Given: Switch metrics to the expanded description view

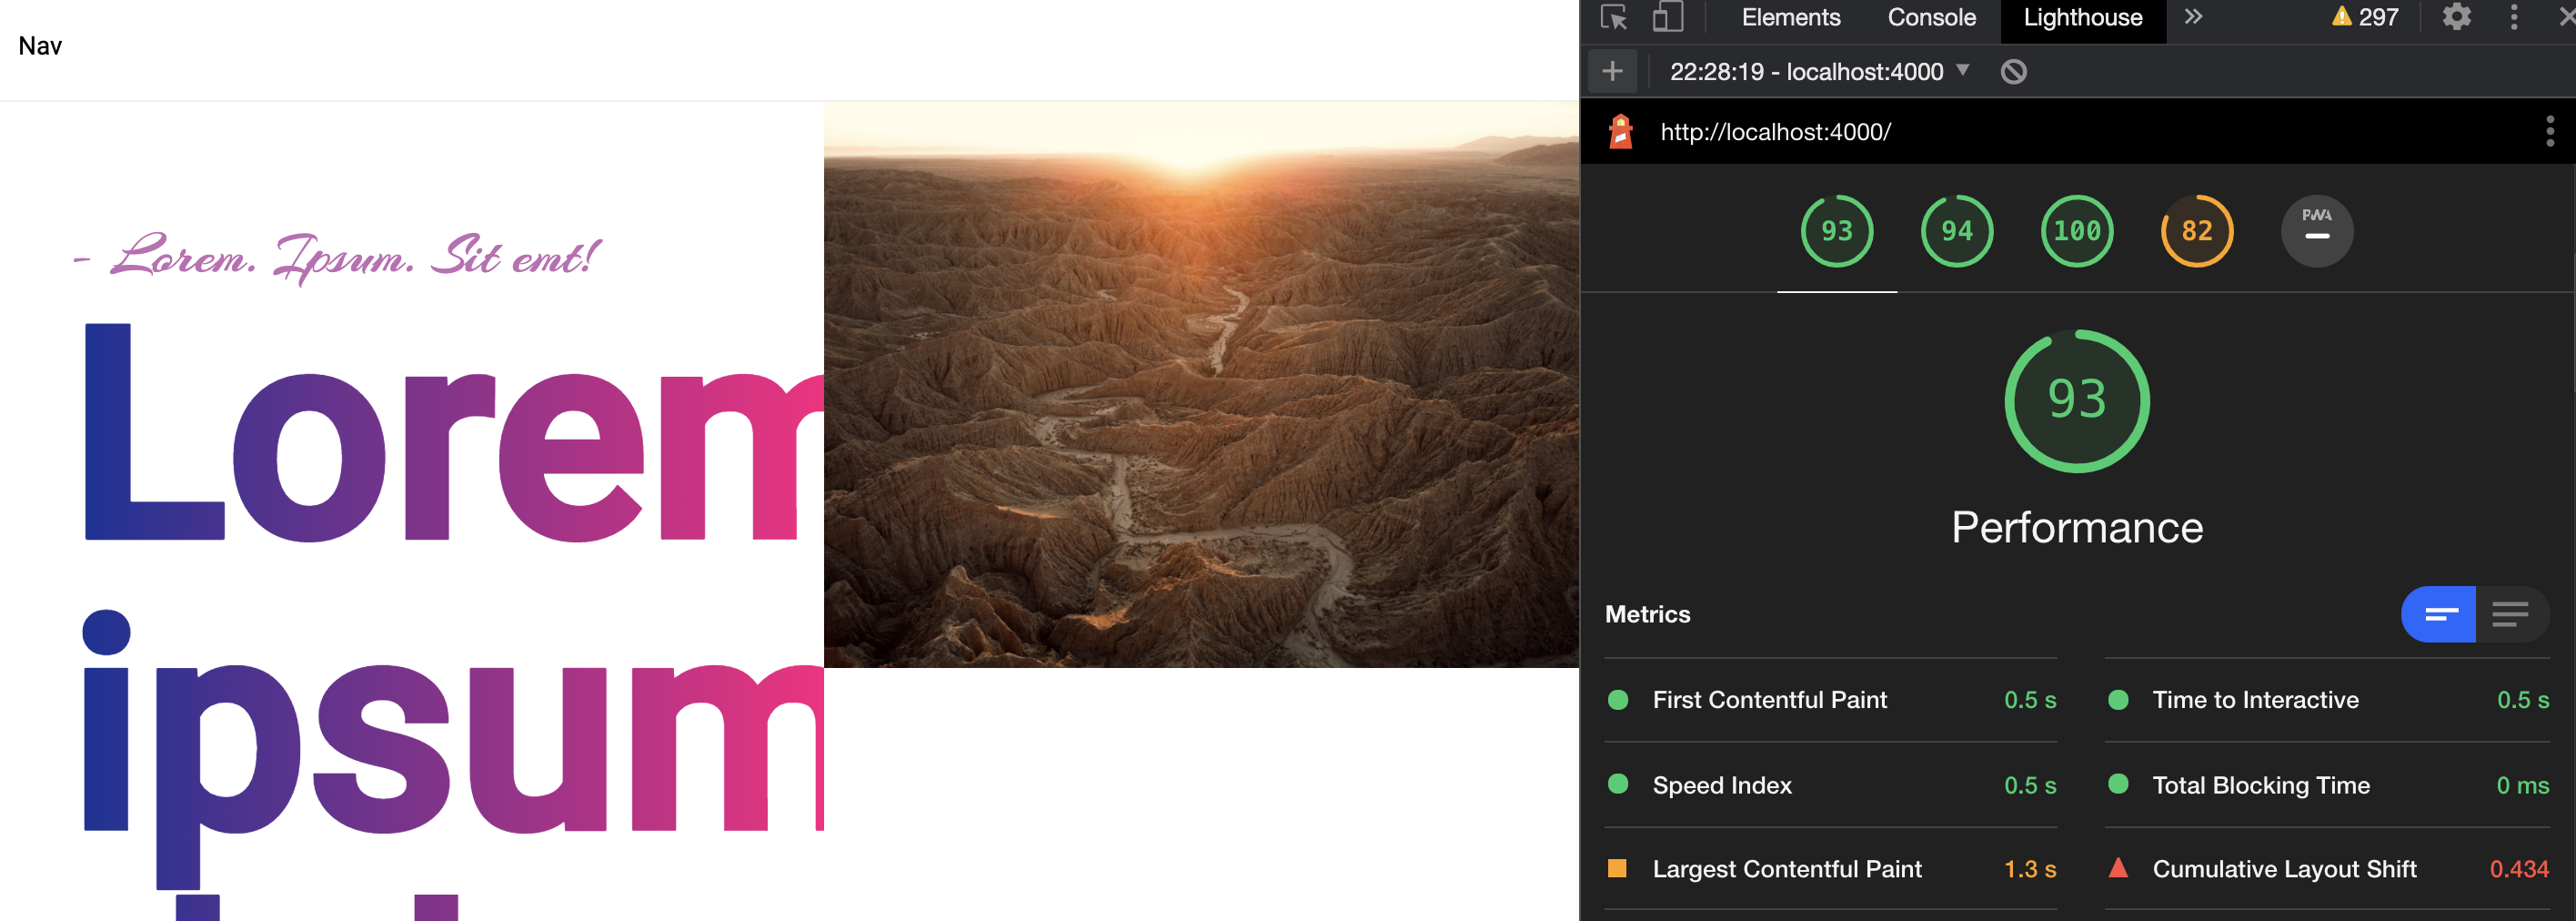Looking at the screenshot, I should (2512, 614).
